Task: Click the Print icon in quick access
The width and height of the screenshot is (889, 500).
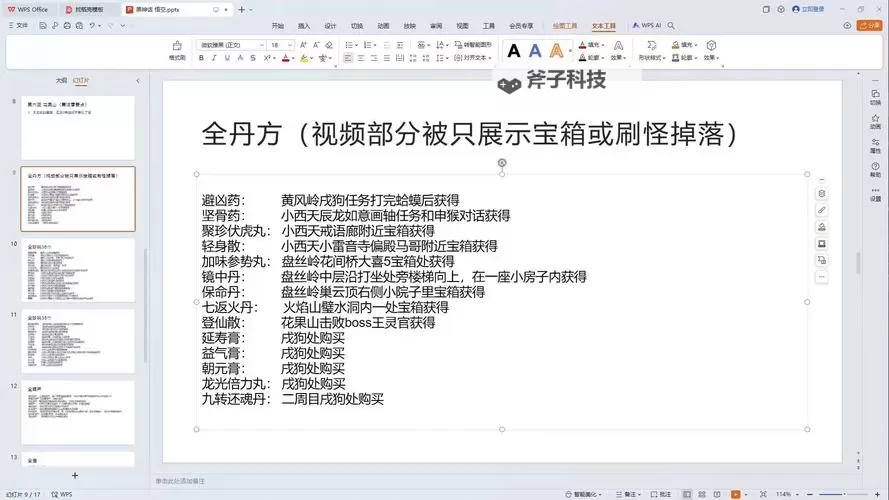Action: (67, 26)
